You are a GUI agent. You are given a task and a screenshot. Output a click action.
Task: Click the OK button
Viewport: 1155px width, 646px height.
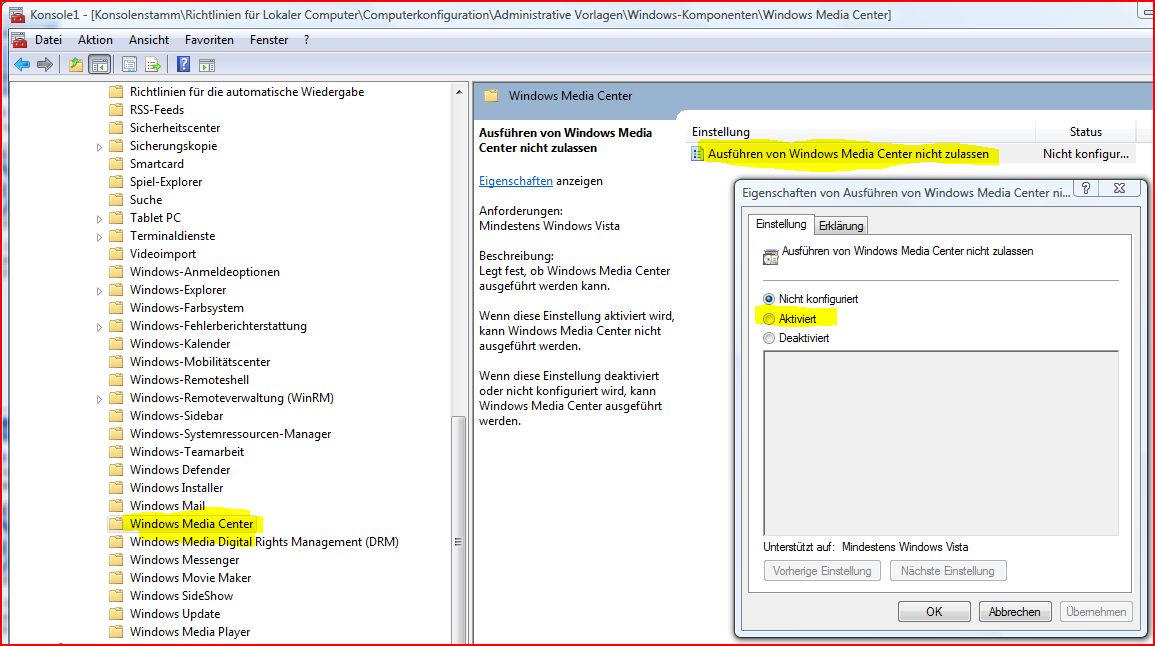(x=934, y=611)
